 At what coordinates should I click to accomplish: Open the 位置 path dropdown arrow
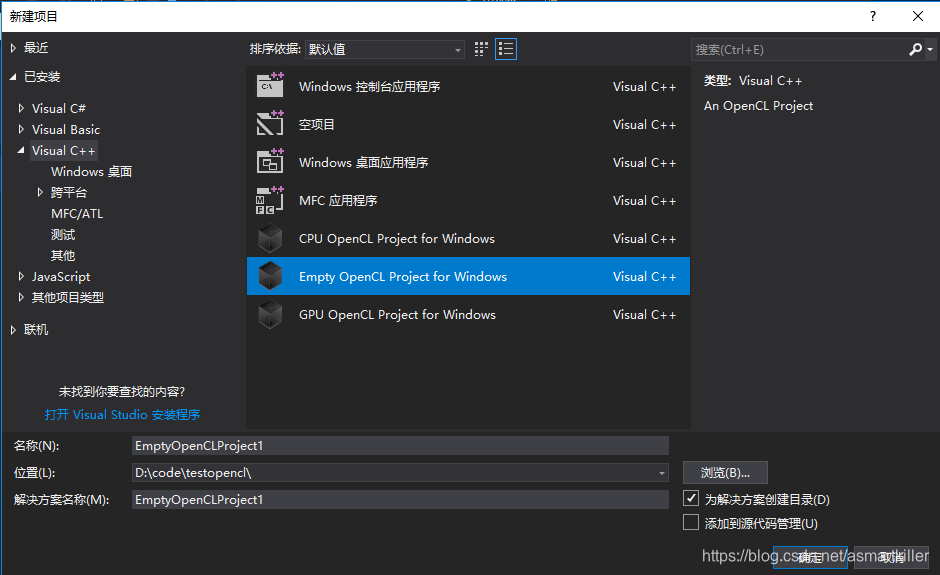(x=662, y=472)
